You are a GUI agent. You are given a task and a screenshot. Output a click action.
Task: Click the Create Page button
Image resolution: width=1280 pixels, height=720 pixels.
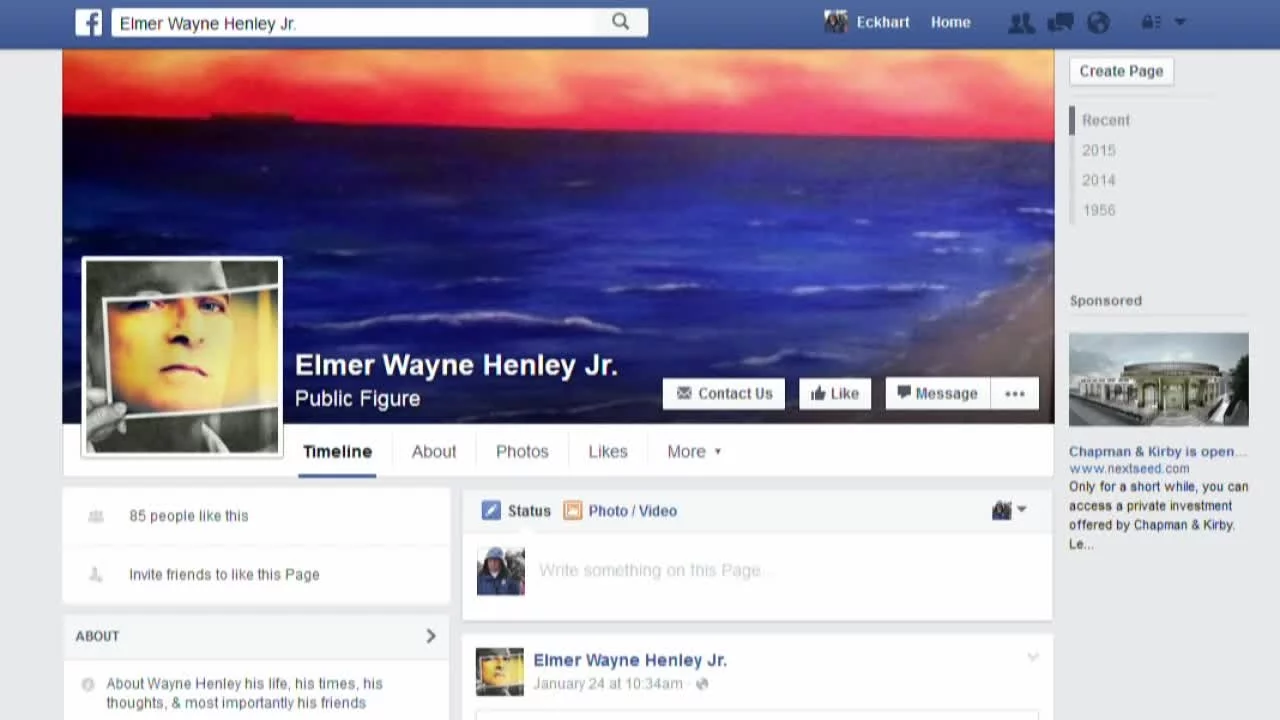tap(1121, 71)
